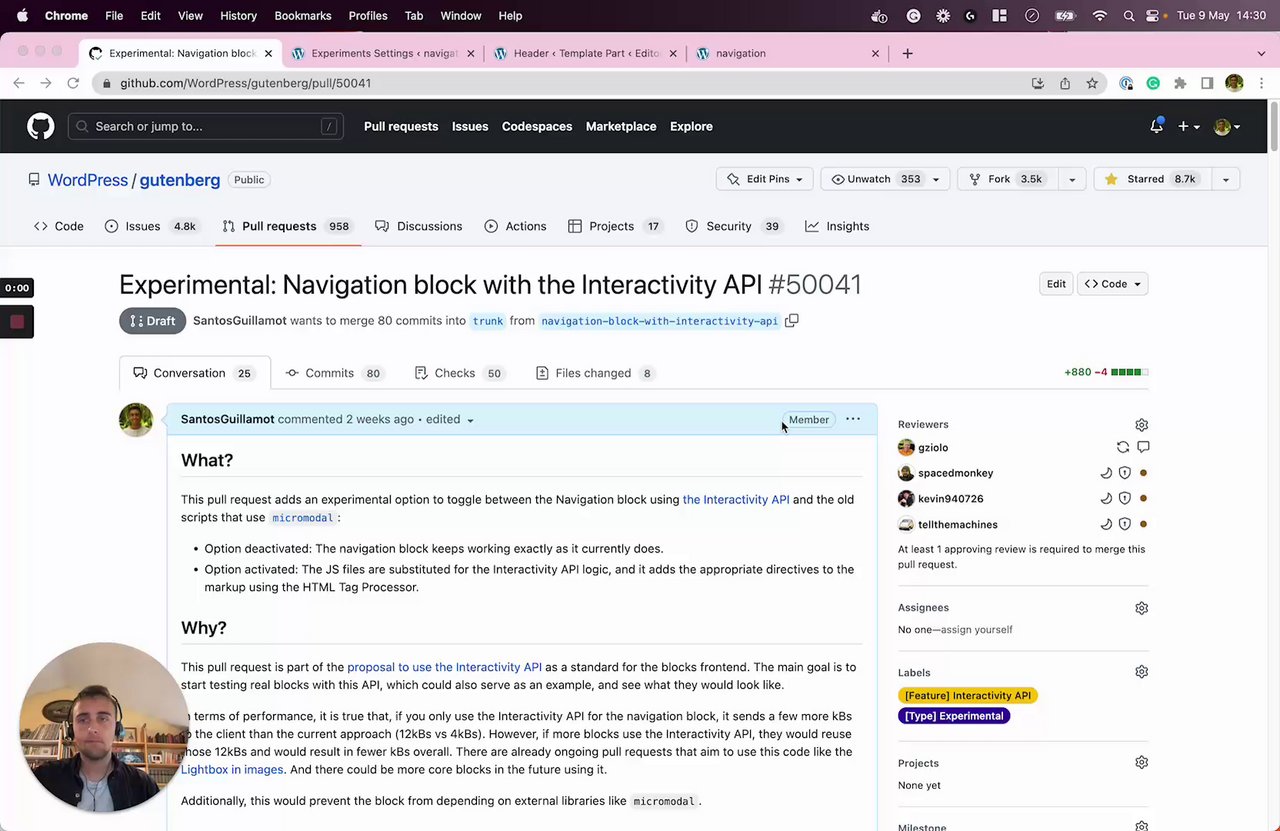The height and width of the screenshot is (831, 1280).
Task: Open the repository Code tab
Action: (x=59, y=226)
